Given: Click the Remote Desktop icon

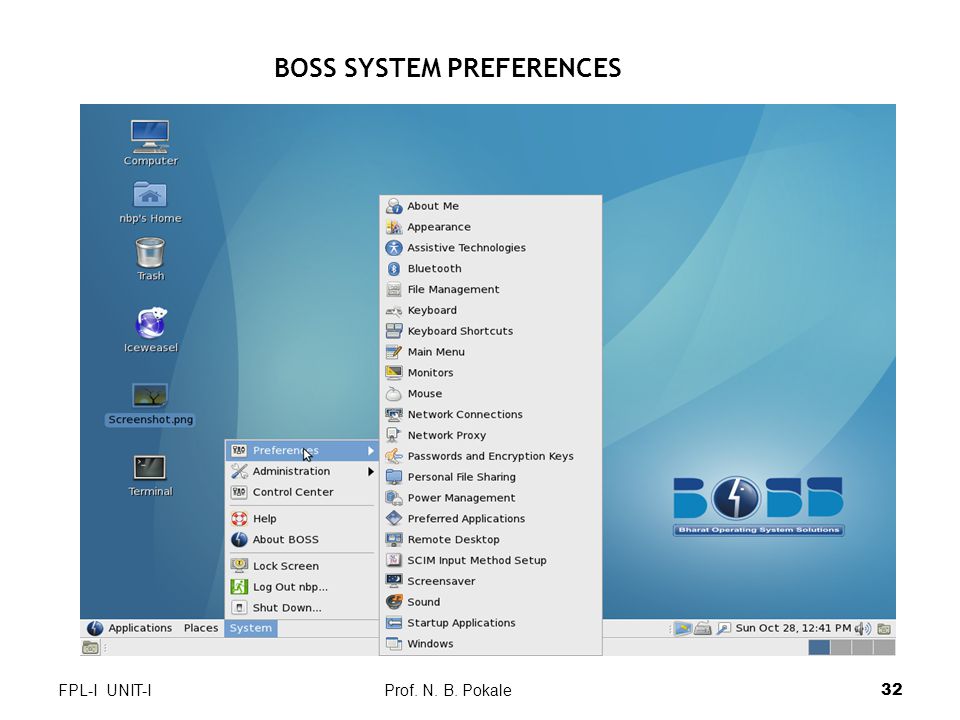Looking at the screenshot, I should click(394, 539).
